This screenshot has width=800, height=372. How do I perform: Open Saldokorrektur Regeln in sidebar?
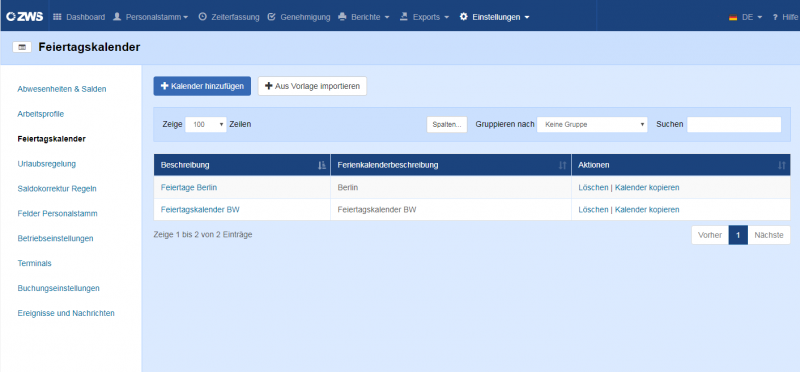tap(57, 188)
